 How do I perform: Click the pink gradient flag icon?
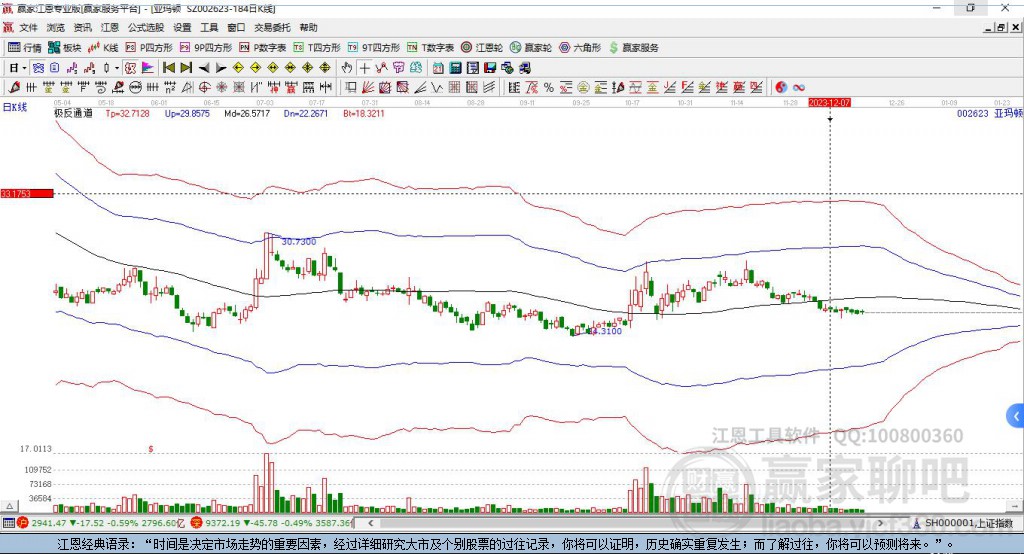pos(148,68)
